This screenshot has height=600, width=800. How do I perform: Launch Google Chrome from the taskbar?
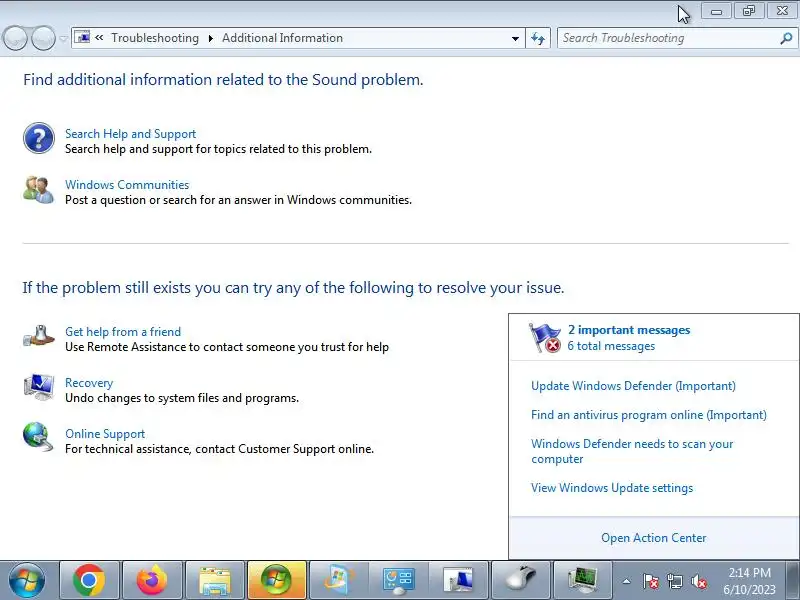[89, 580]
